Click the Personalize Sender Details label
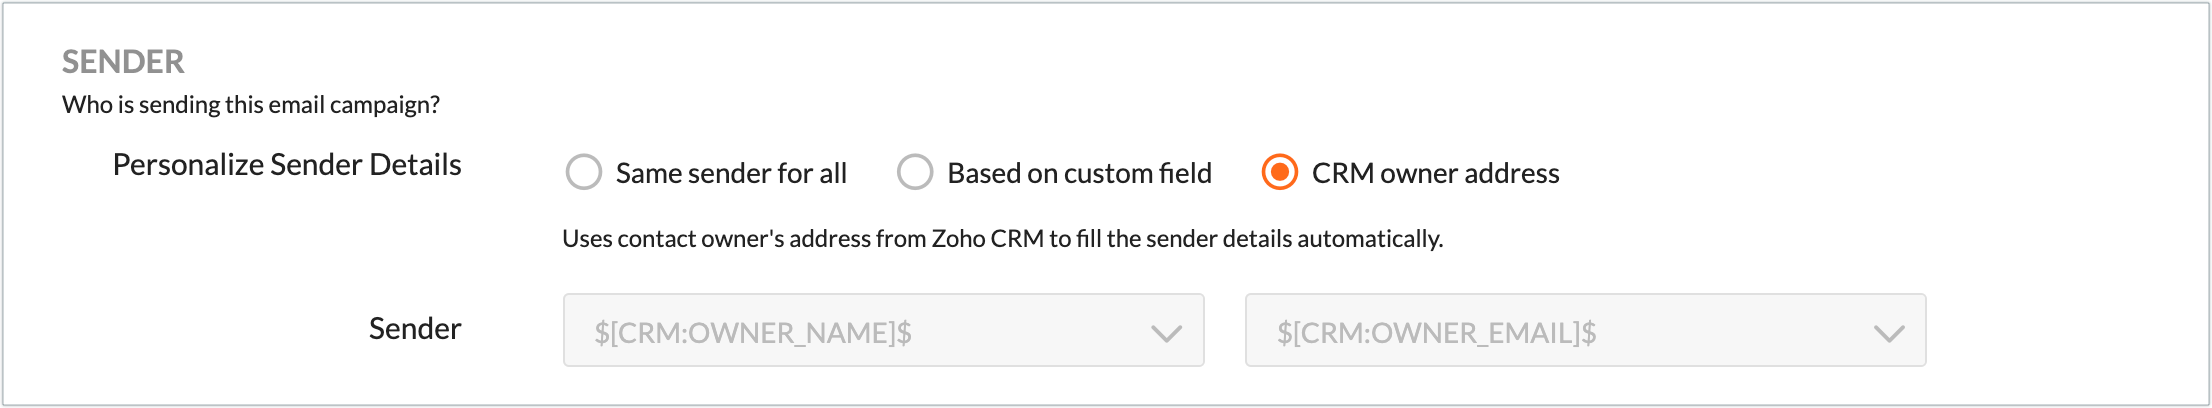 click(287, 165)
